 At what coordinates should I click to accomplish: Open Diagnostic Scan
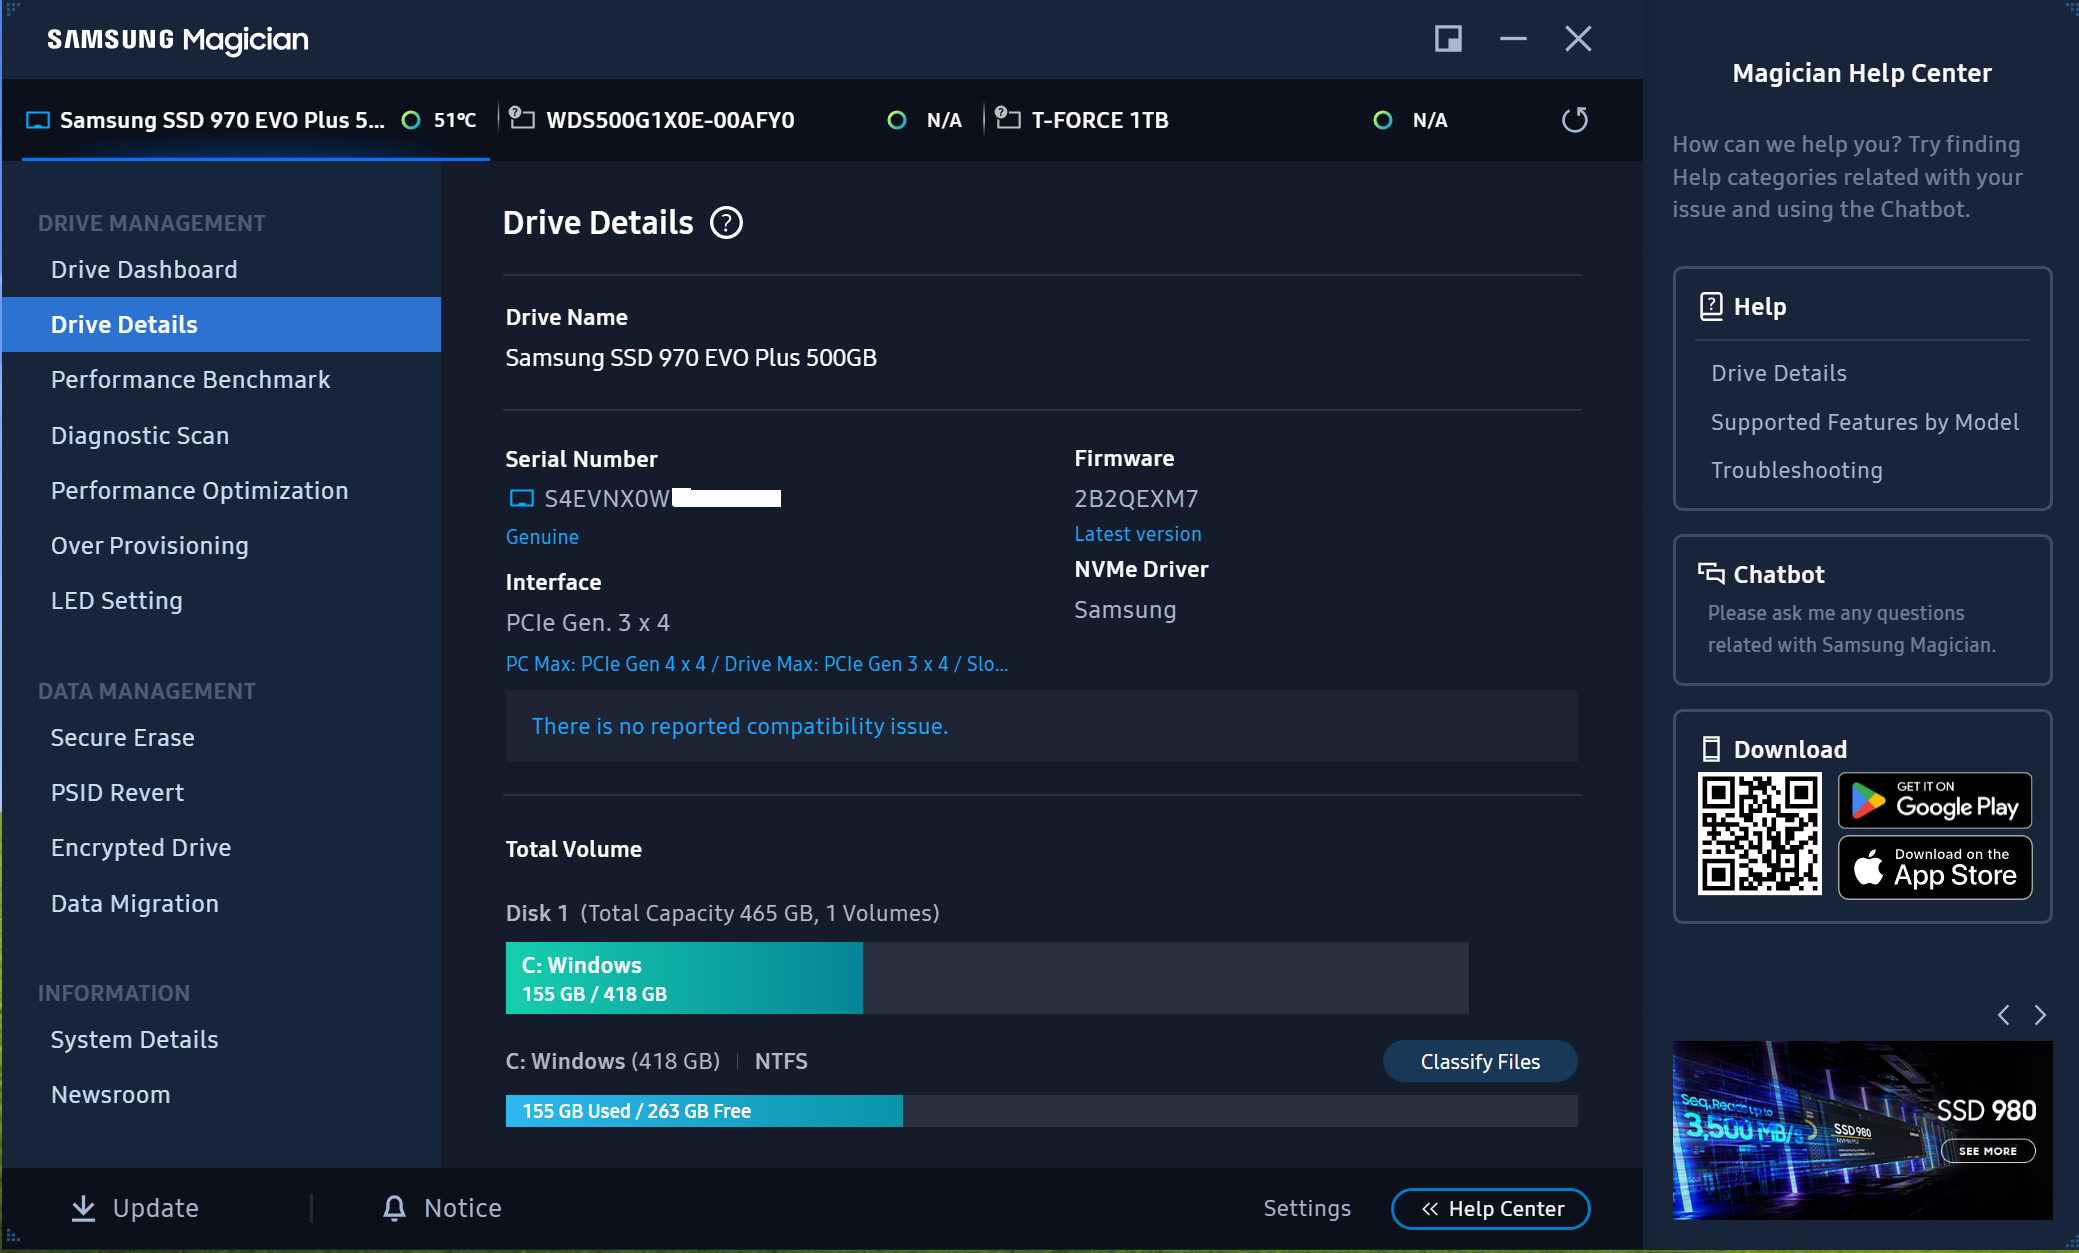pos(221,436)
